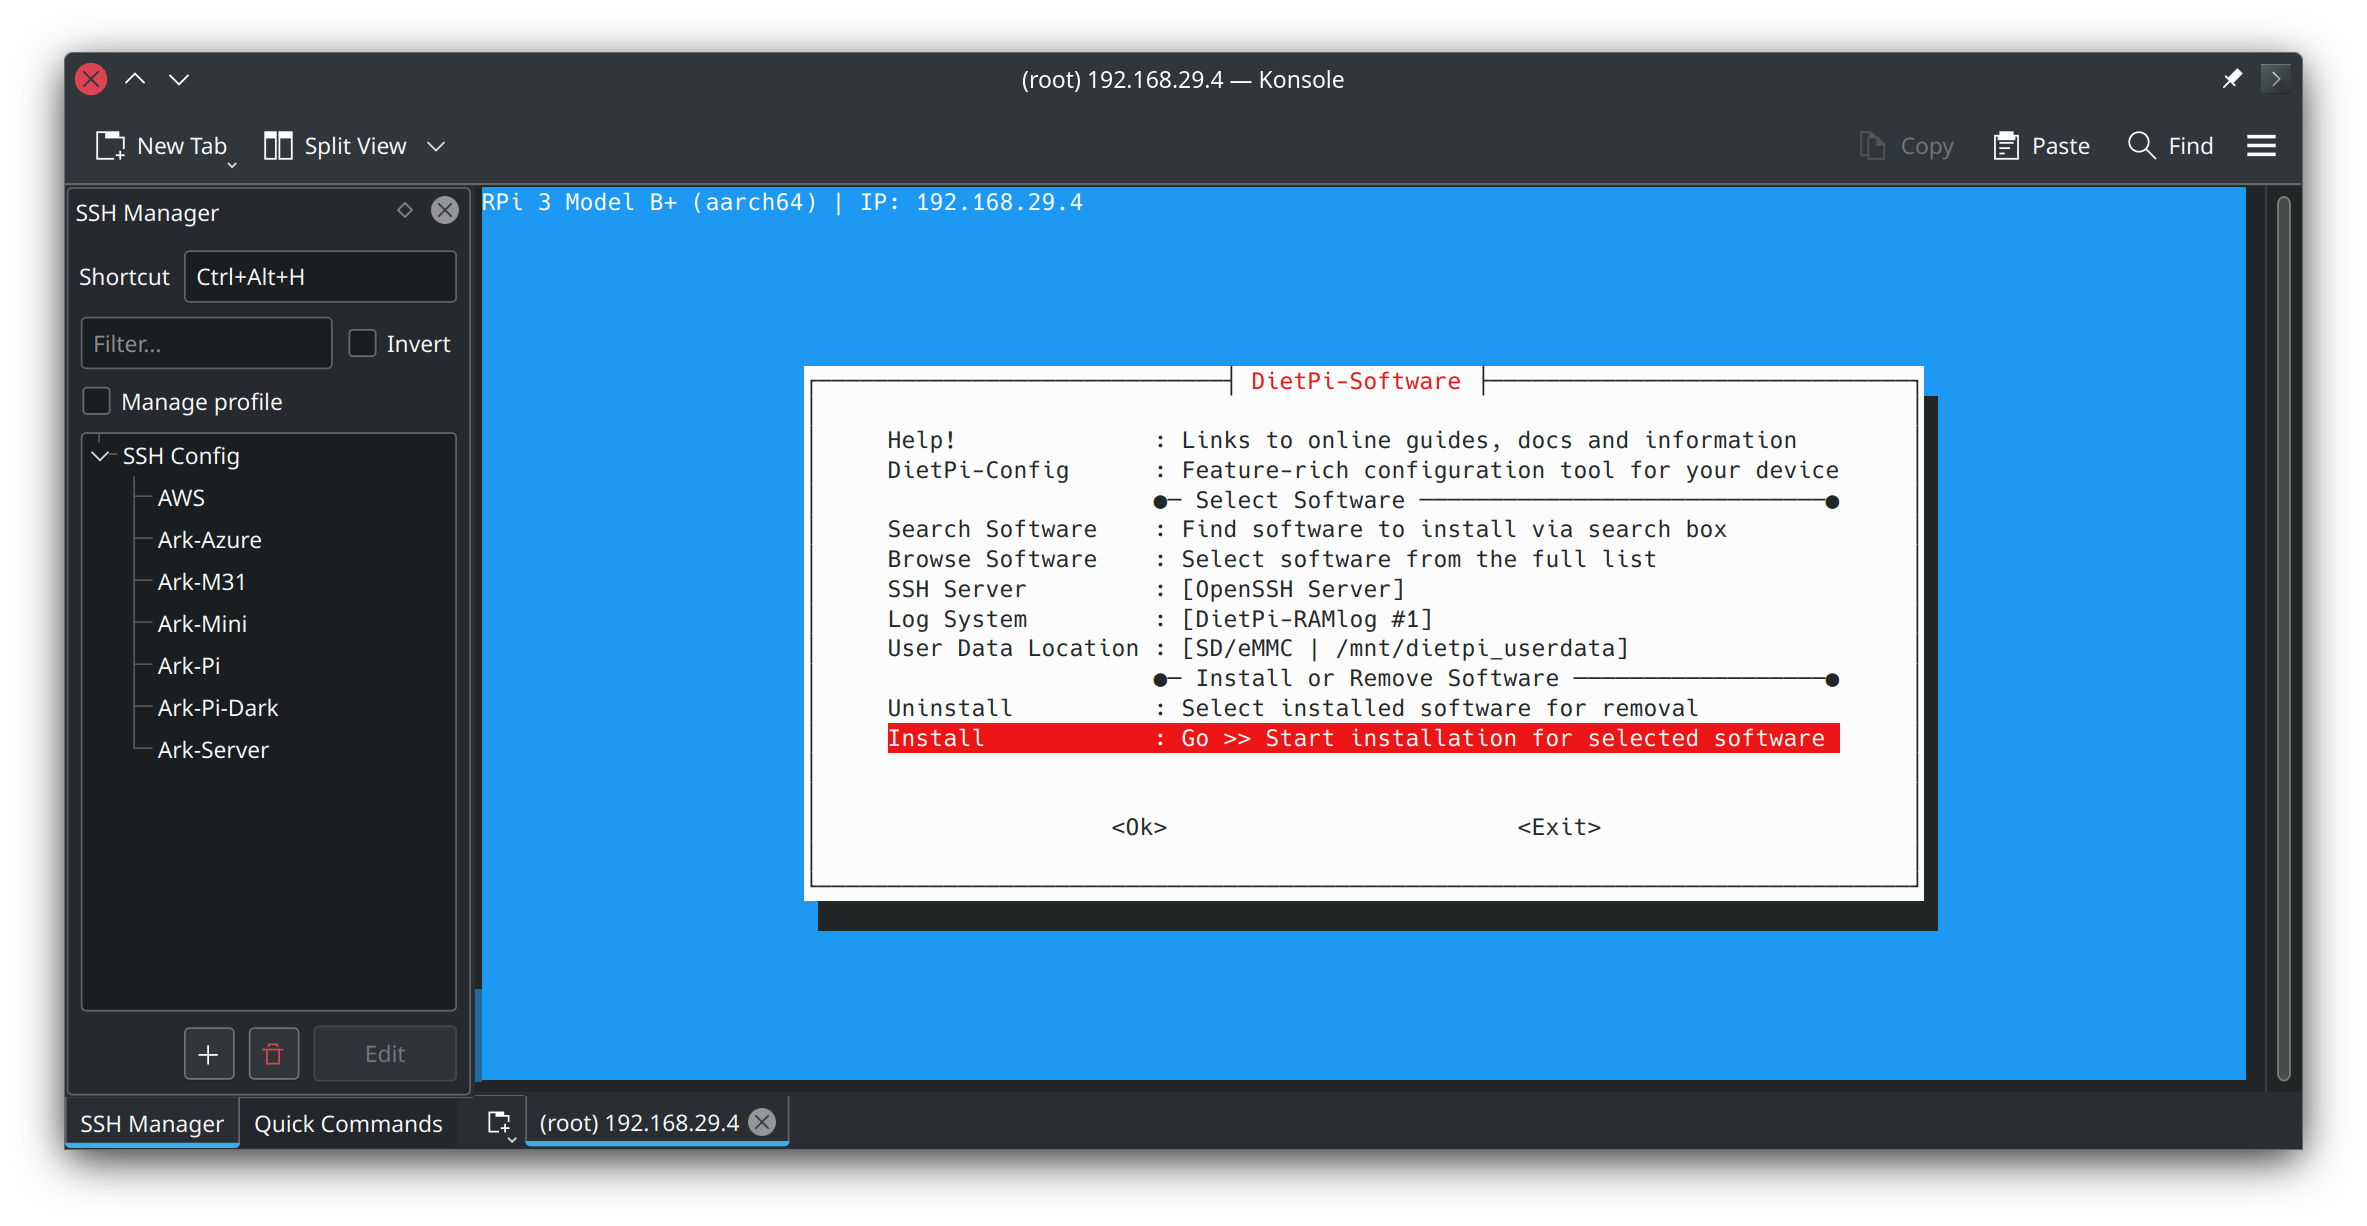Viewport: 2367px width, 1226px height.
Task: Float the SSH Manager panel
Action: tap(405, 210)
